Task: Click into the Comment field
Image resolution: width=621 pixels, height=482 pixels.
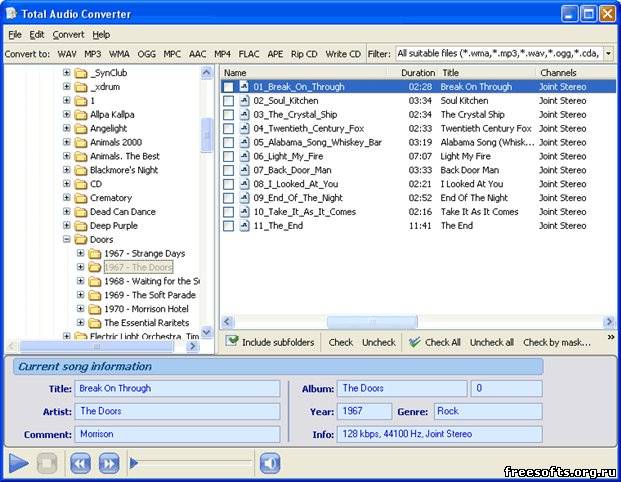Action: point(177,434)
